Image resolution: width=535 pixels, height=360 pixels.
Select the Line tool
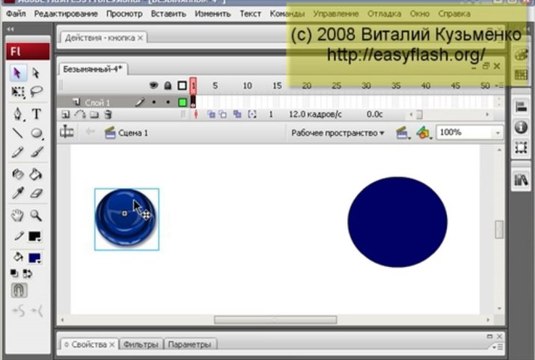coord(17,133)
